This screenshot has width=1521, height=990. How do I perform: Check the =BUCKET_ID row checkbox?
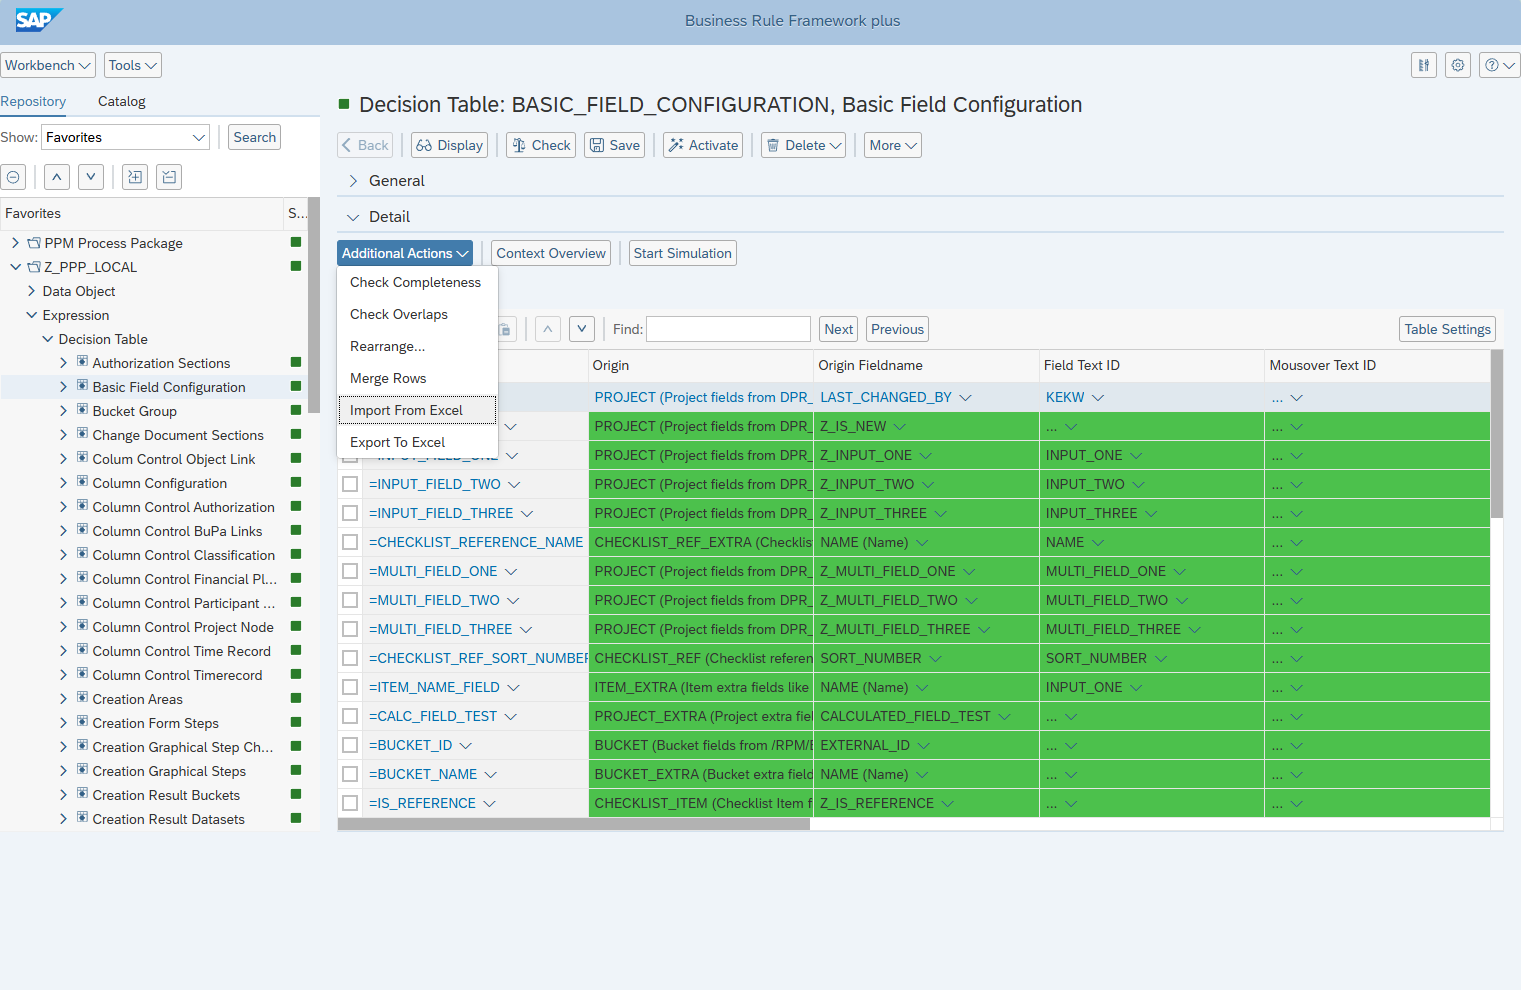[350, 745]
